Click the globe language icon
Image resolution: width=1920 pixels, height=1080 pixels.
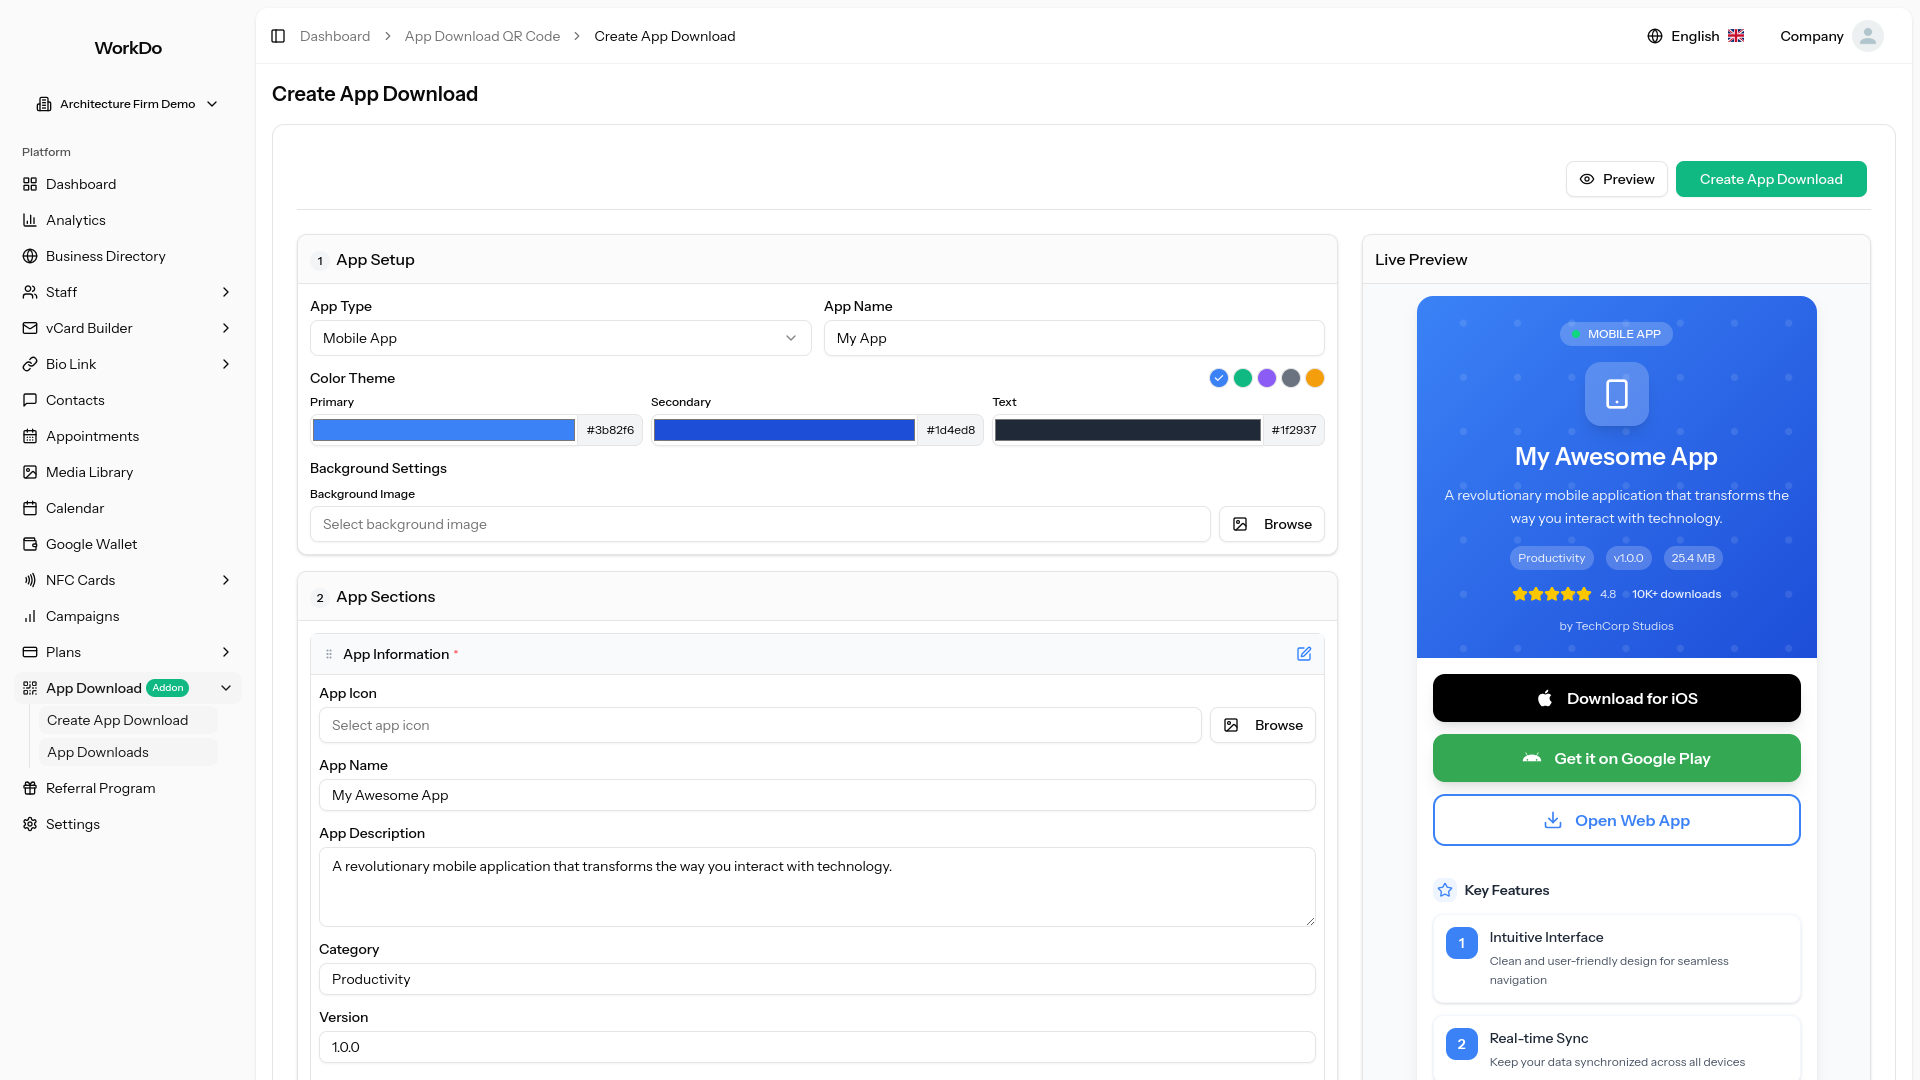pos(1655,36)
